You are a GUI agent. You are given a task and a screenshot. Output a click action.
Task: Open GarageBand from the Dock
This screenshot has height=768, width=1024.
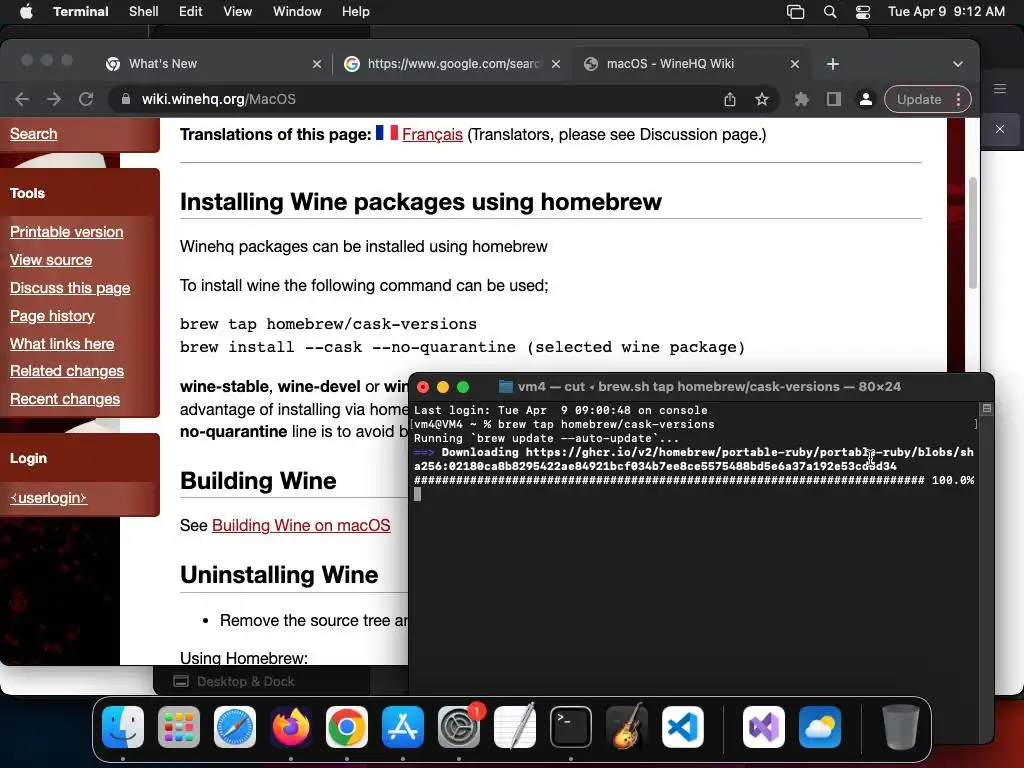click(x=627, y=727)
